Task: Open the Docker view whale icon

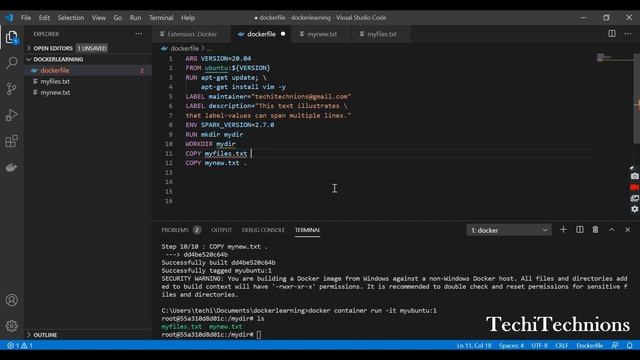Action: coord(11,167)
